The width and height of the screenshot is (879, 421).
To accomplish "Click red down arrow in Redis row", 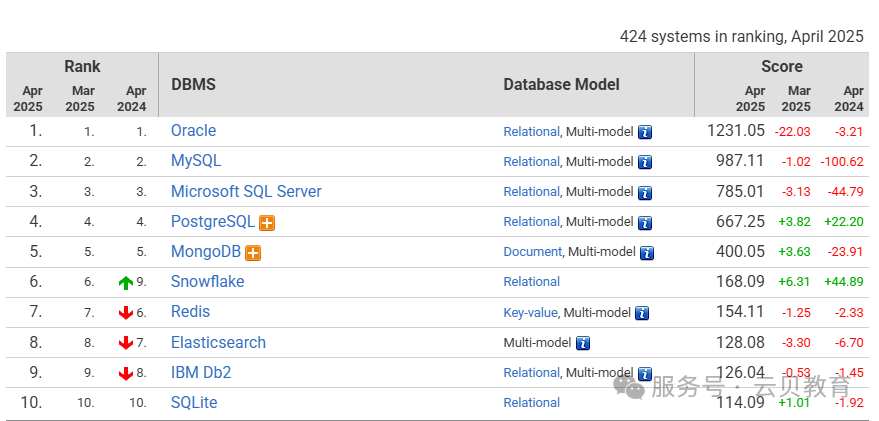I will 126,313.
